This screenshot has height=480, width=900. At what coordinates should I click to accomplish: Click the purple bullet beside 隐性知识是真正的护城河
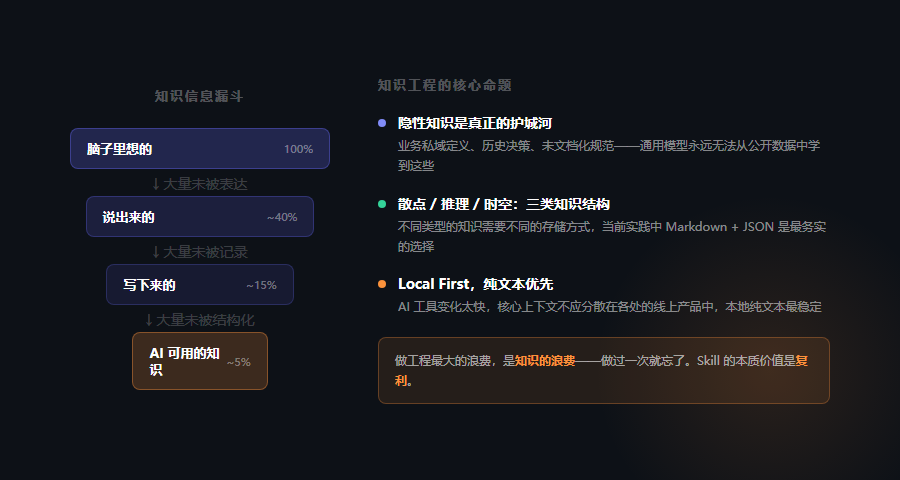[382, 123]
